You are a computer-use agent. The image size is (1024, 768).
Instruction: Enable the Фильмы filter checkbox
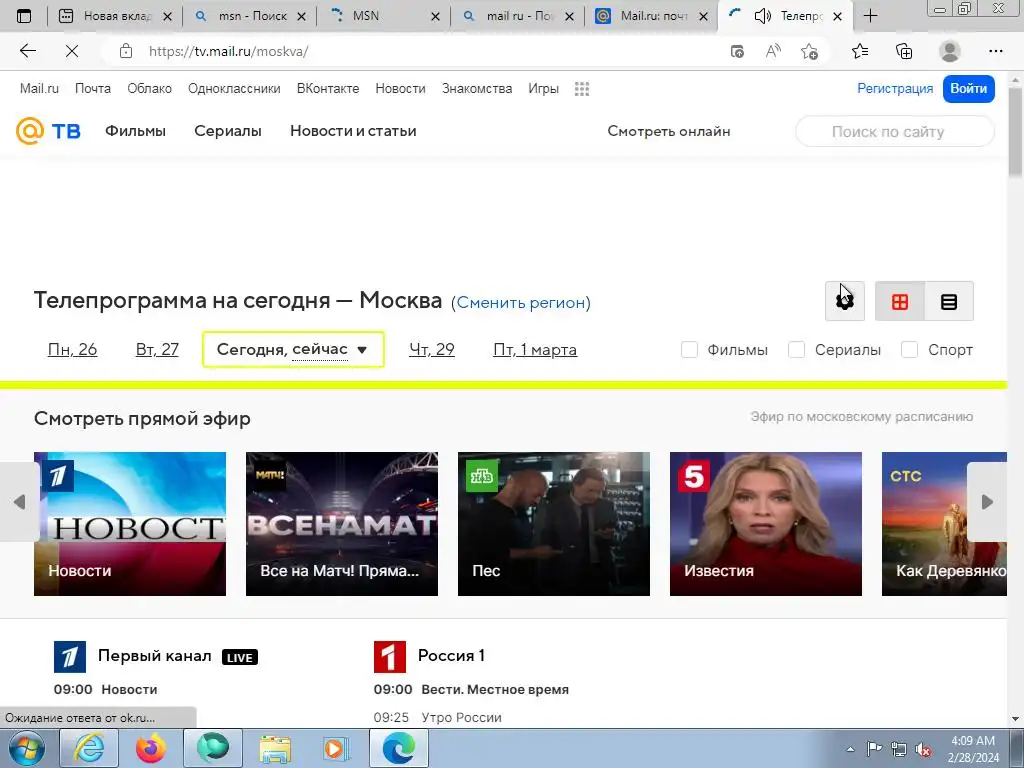click(x=689, y=349)
